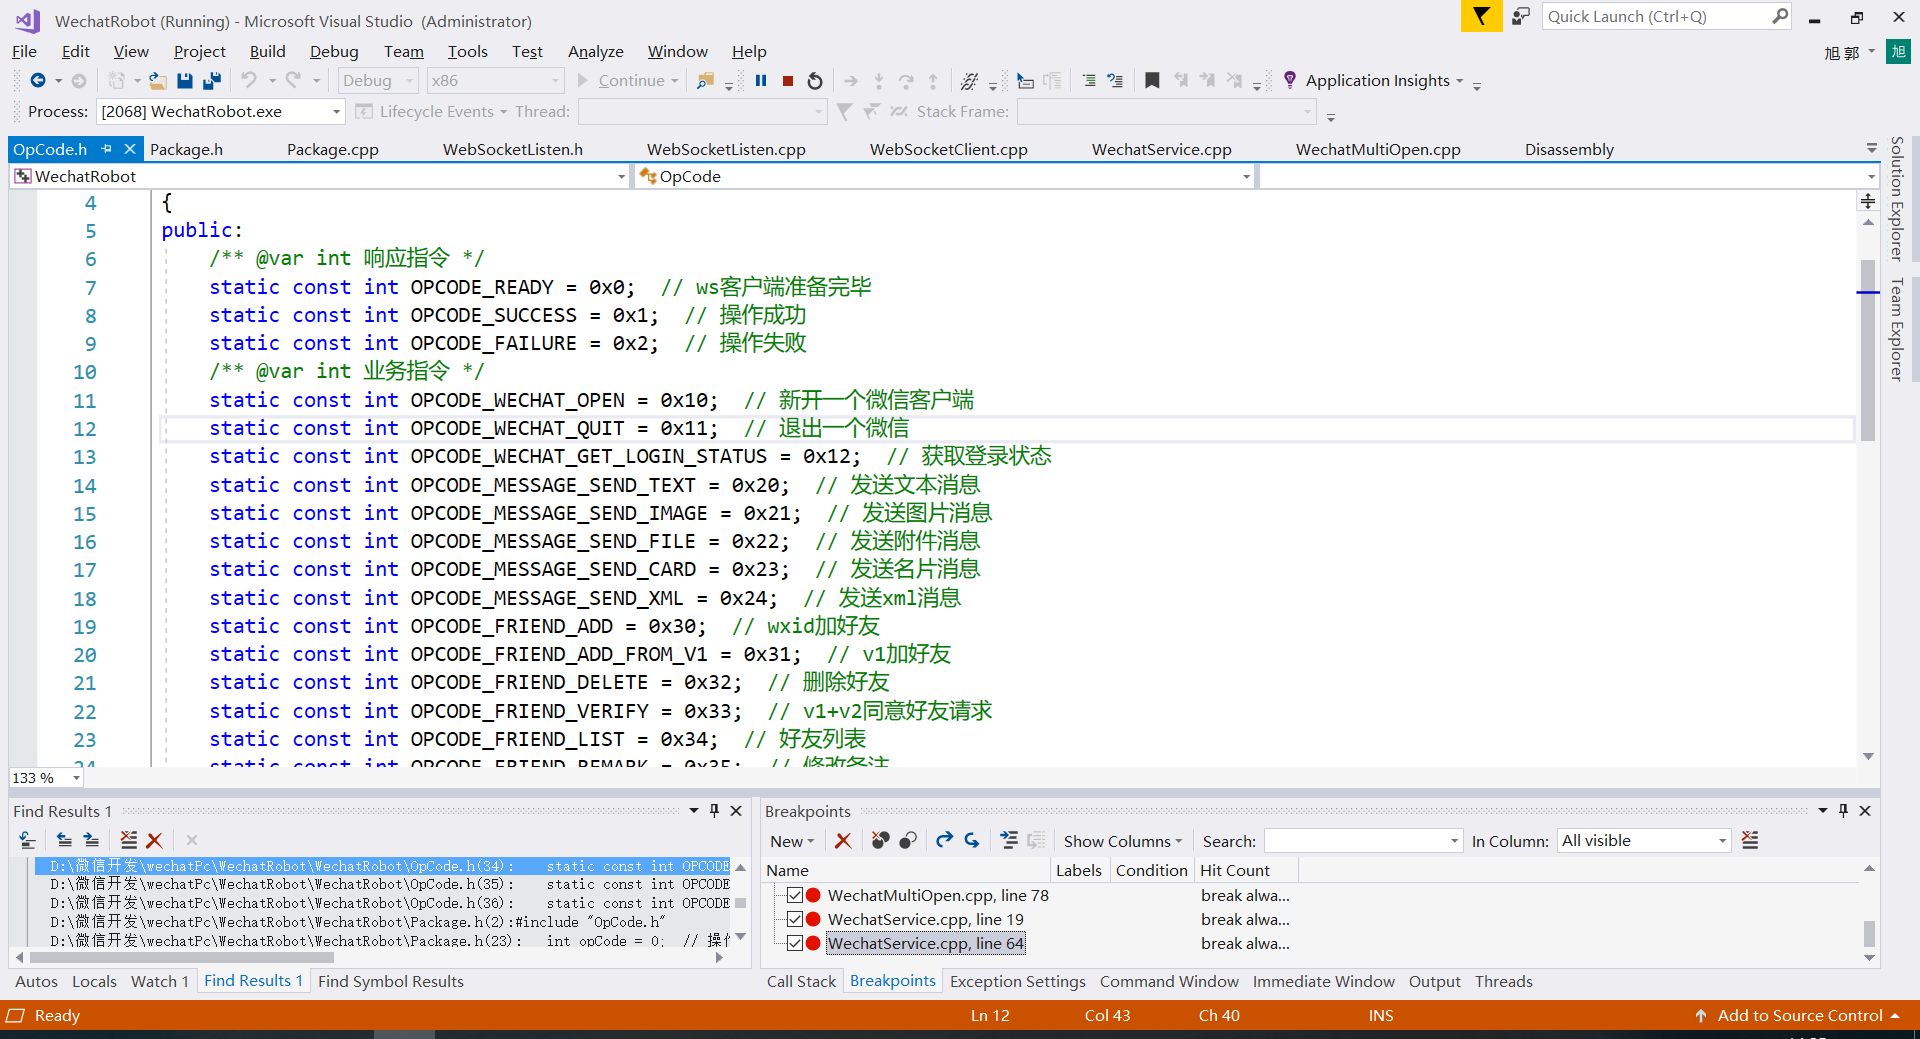Click Delete All Breakpoints icon
This screenshot has height=1039, width=1920.
pyautogui.click(x=880, y=841)
